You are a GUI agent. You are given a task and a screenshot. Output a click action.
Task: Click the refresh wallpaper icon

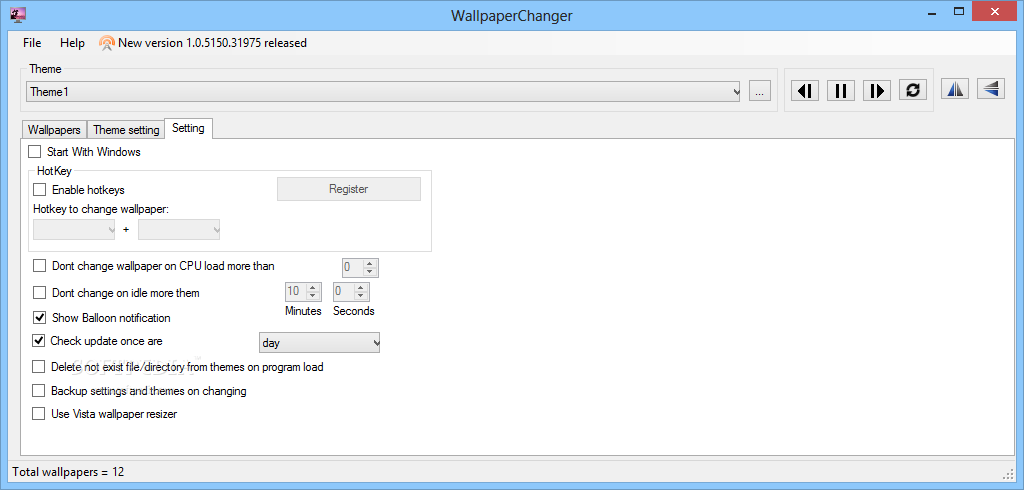pyautogui.click(x=913, y=90)
